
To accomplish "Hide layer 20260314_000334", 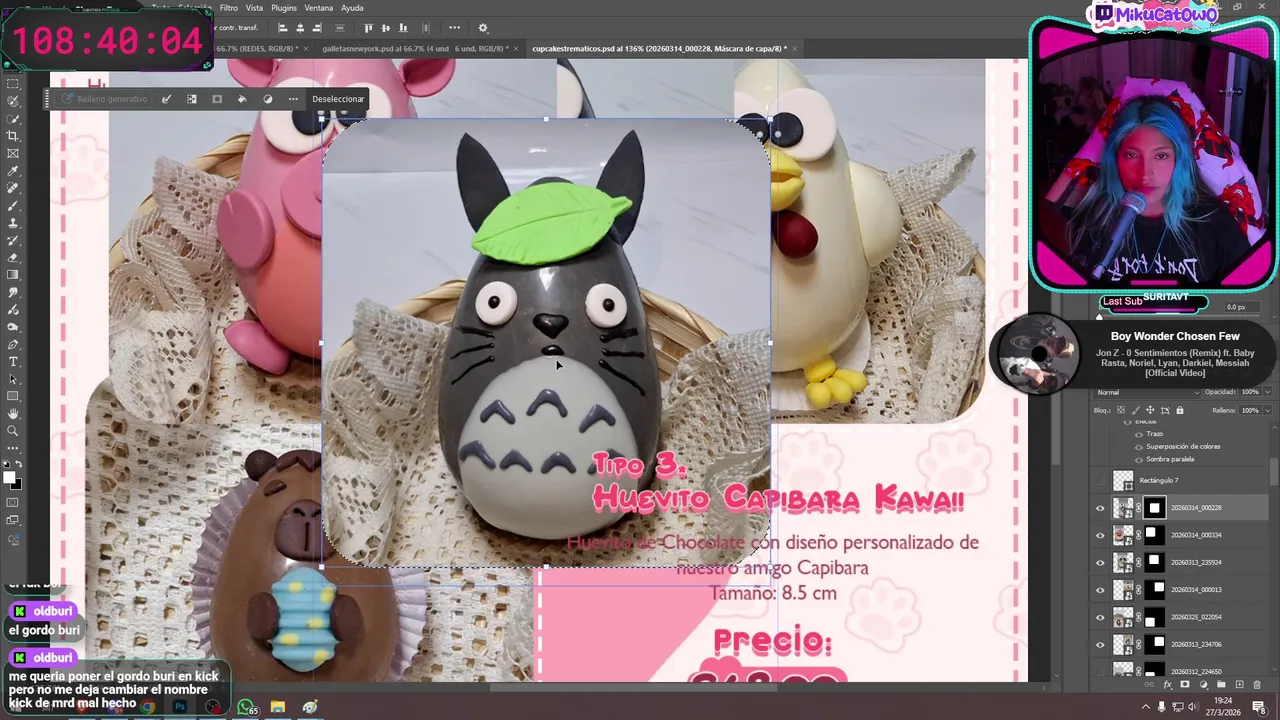I will pyautogui.click(x=1101, y=535).
